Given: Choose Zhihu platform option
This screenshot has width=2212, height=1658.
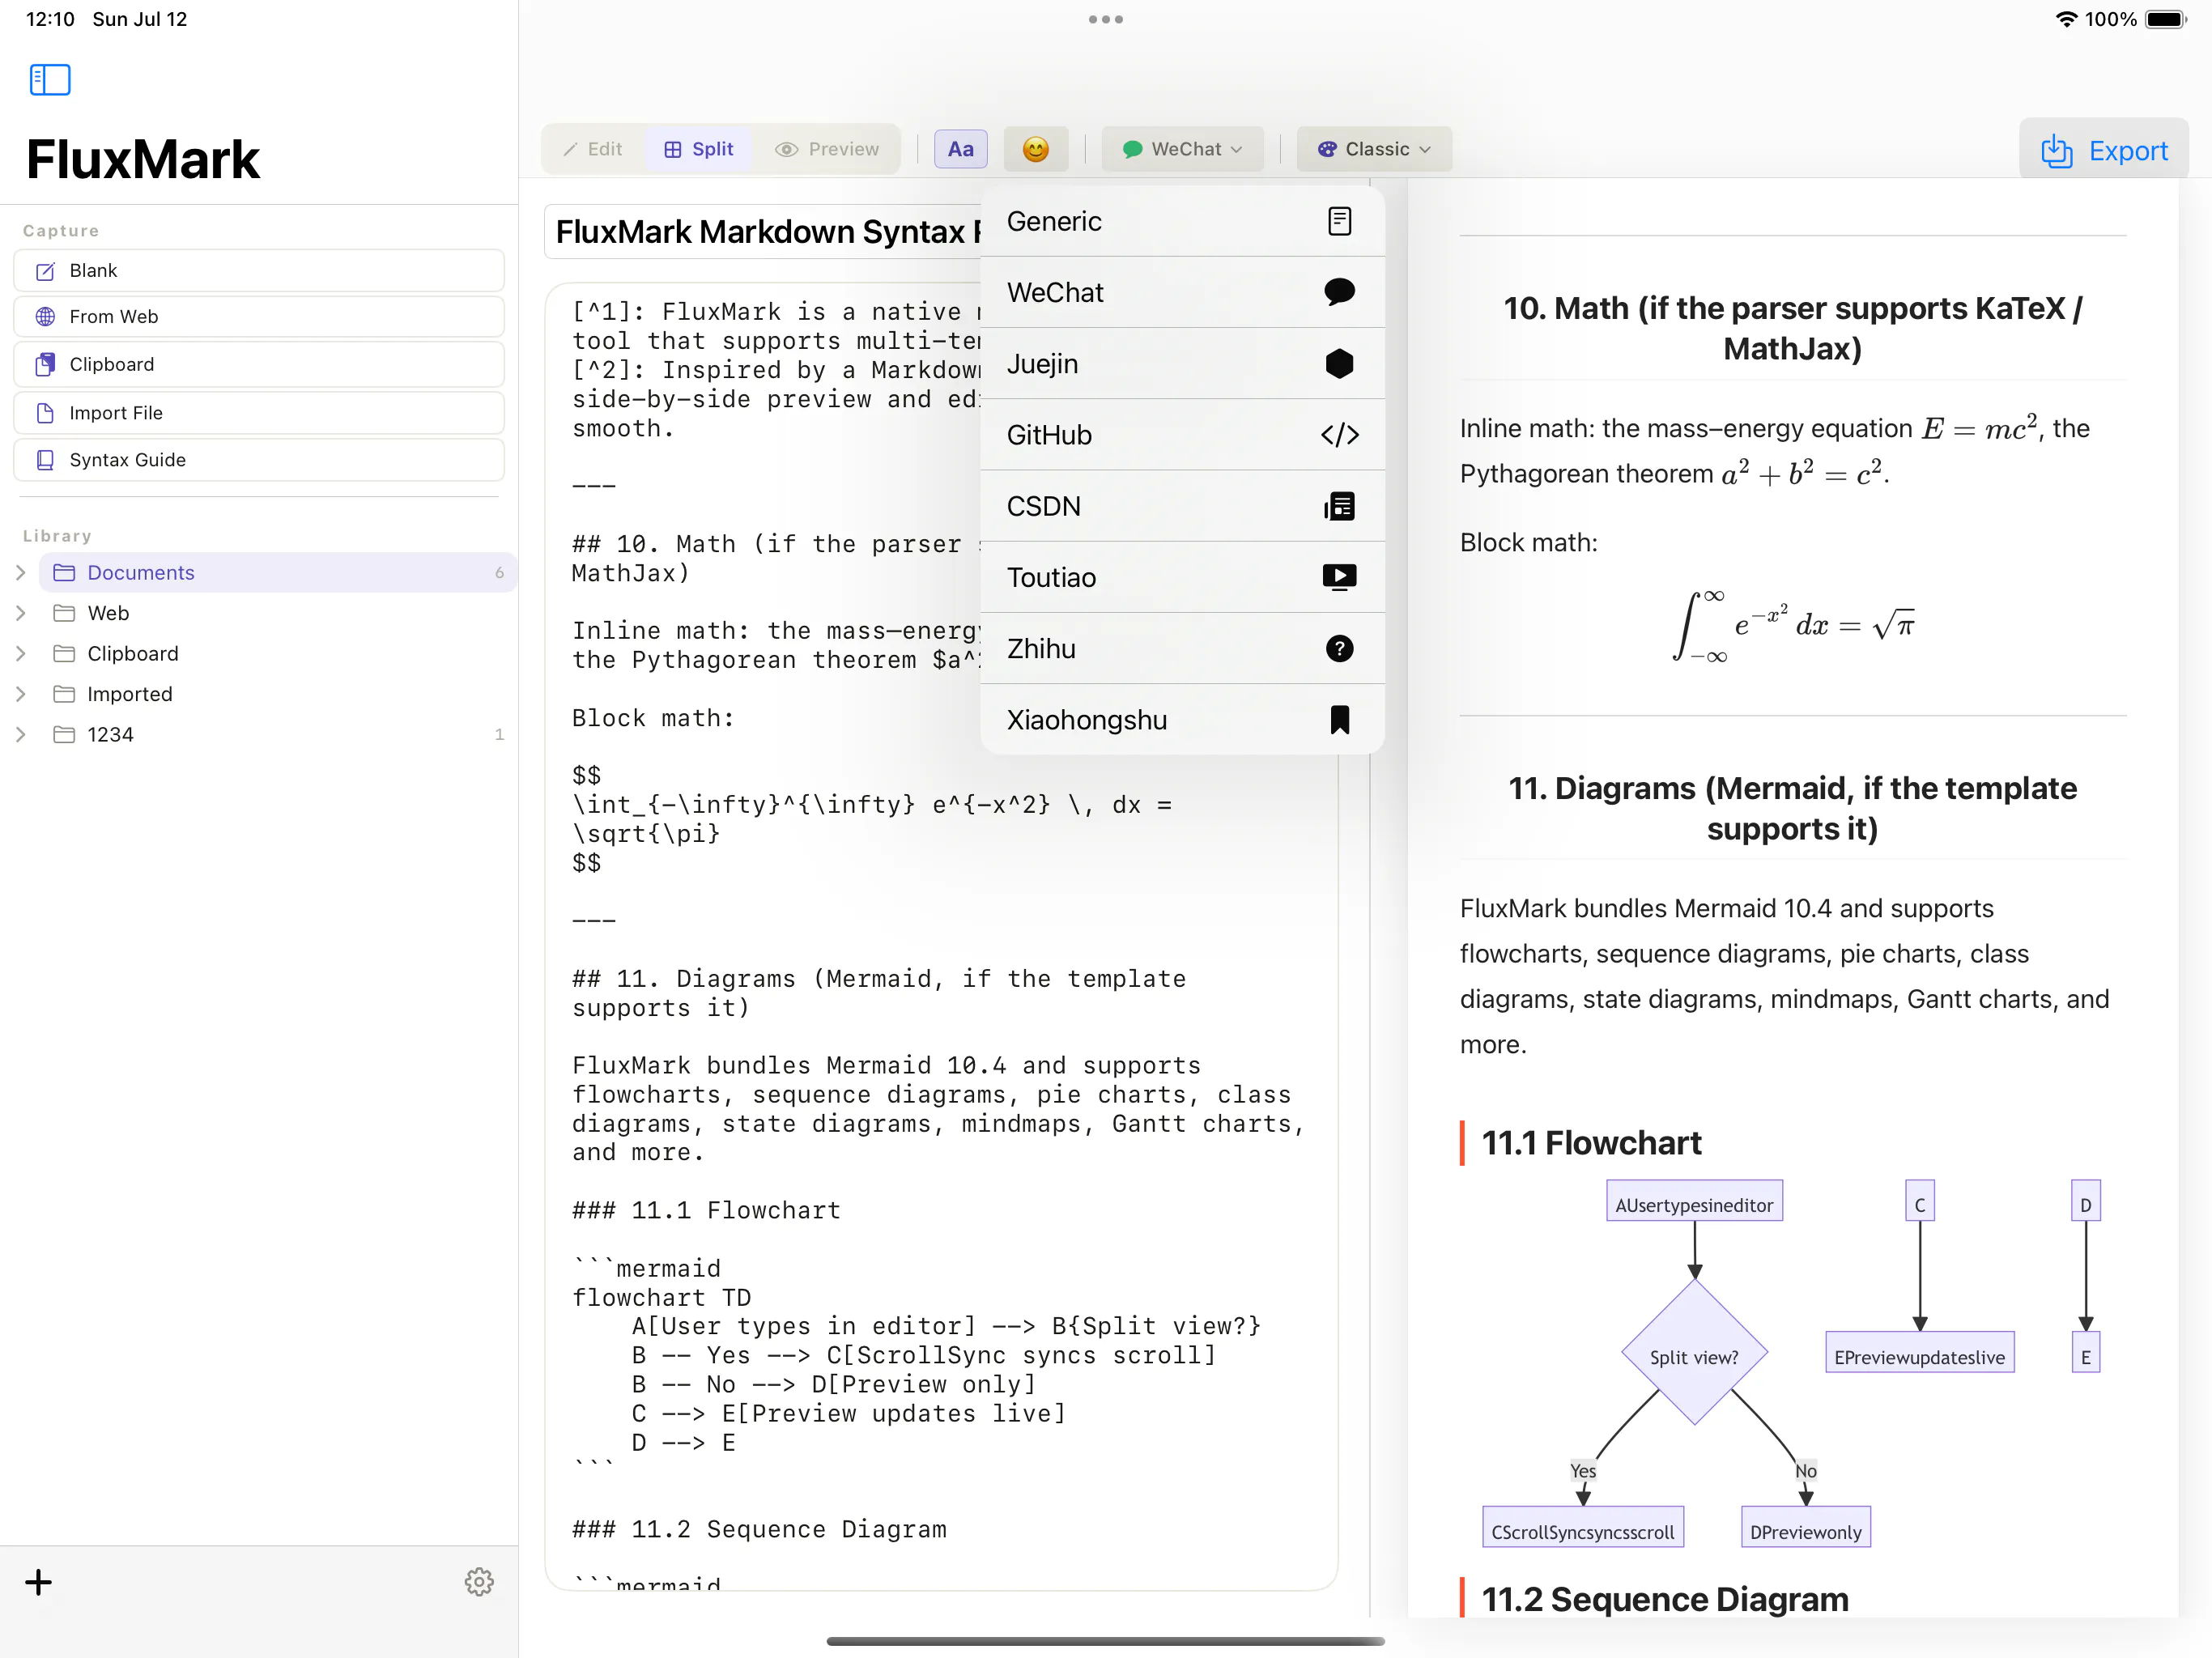Looking at the screenshot, I should pyautogui.click(x=1182, y=649).
